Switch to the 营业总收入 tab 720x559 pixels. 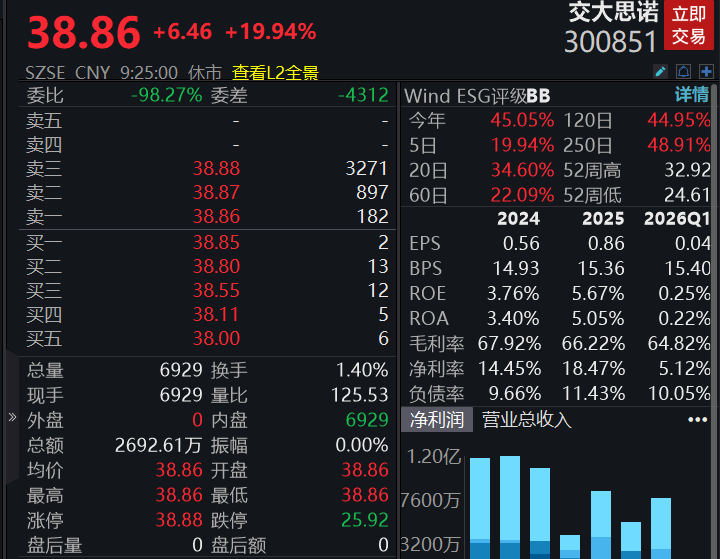coord(526,419)
